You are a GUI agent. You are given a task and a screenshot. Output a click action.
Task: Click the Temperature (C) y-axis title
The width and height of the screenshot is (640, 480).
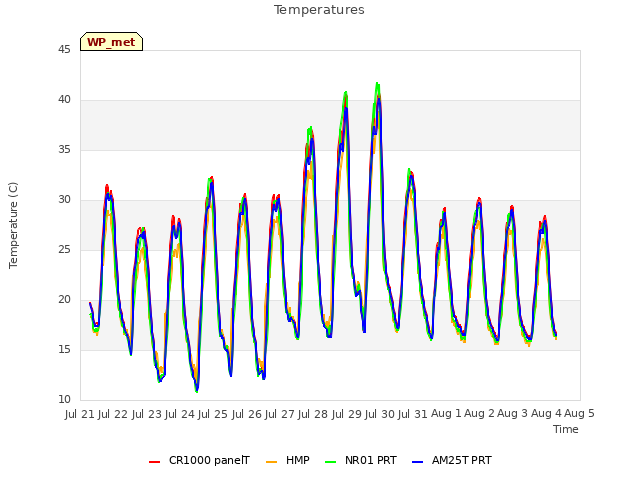tap(13, 225)
